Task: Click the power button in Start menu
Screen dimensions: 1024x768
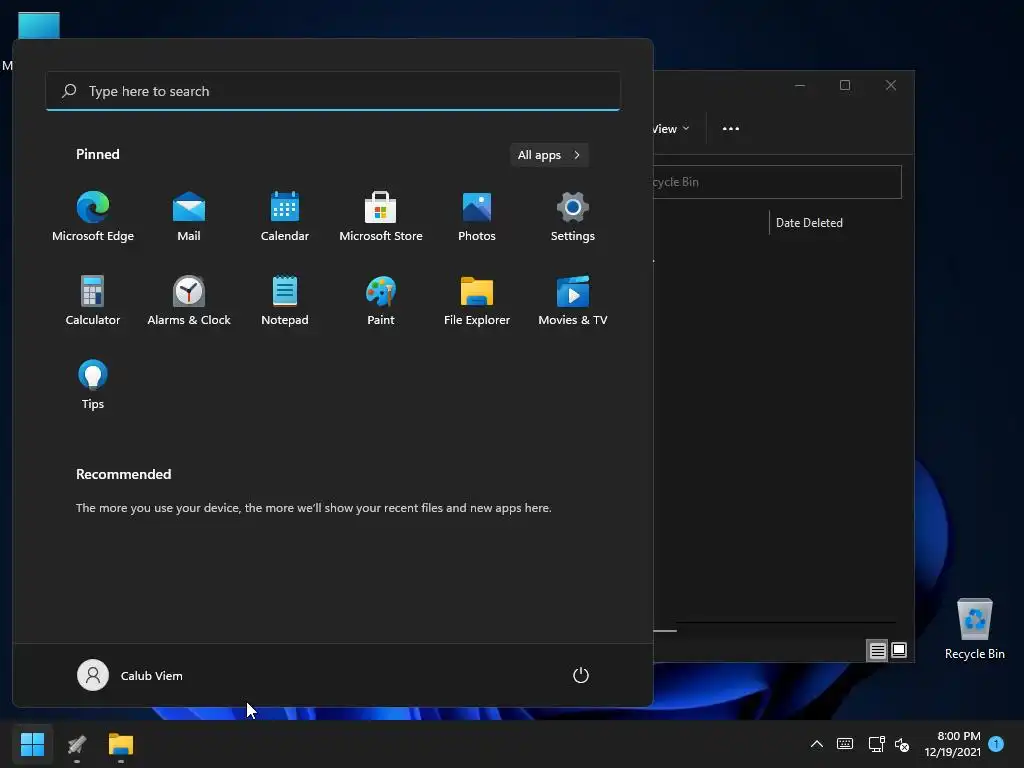Action: pyautogui.click(x=581, y=675)
